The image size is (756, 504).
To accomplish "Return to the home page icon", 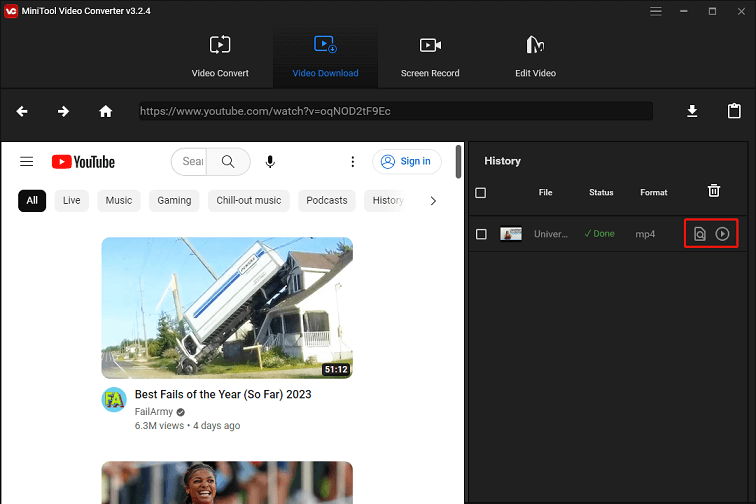I will [106, 111].
